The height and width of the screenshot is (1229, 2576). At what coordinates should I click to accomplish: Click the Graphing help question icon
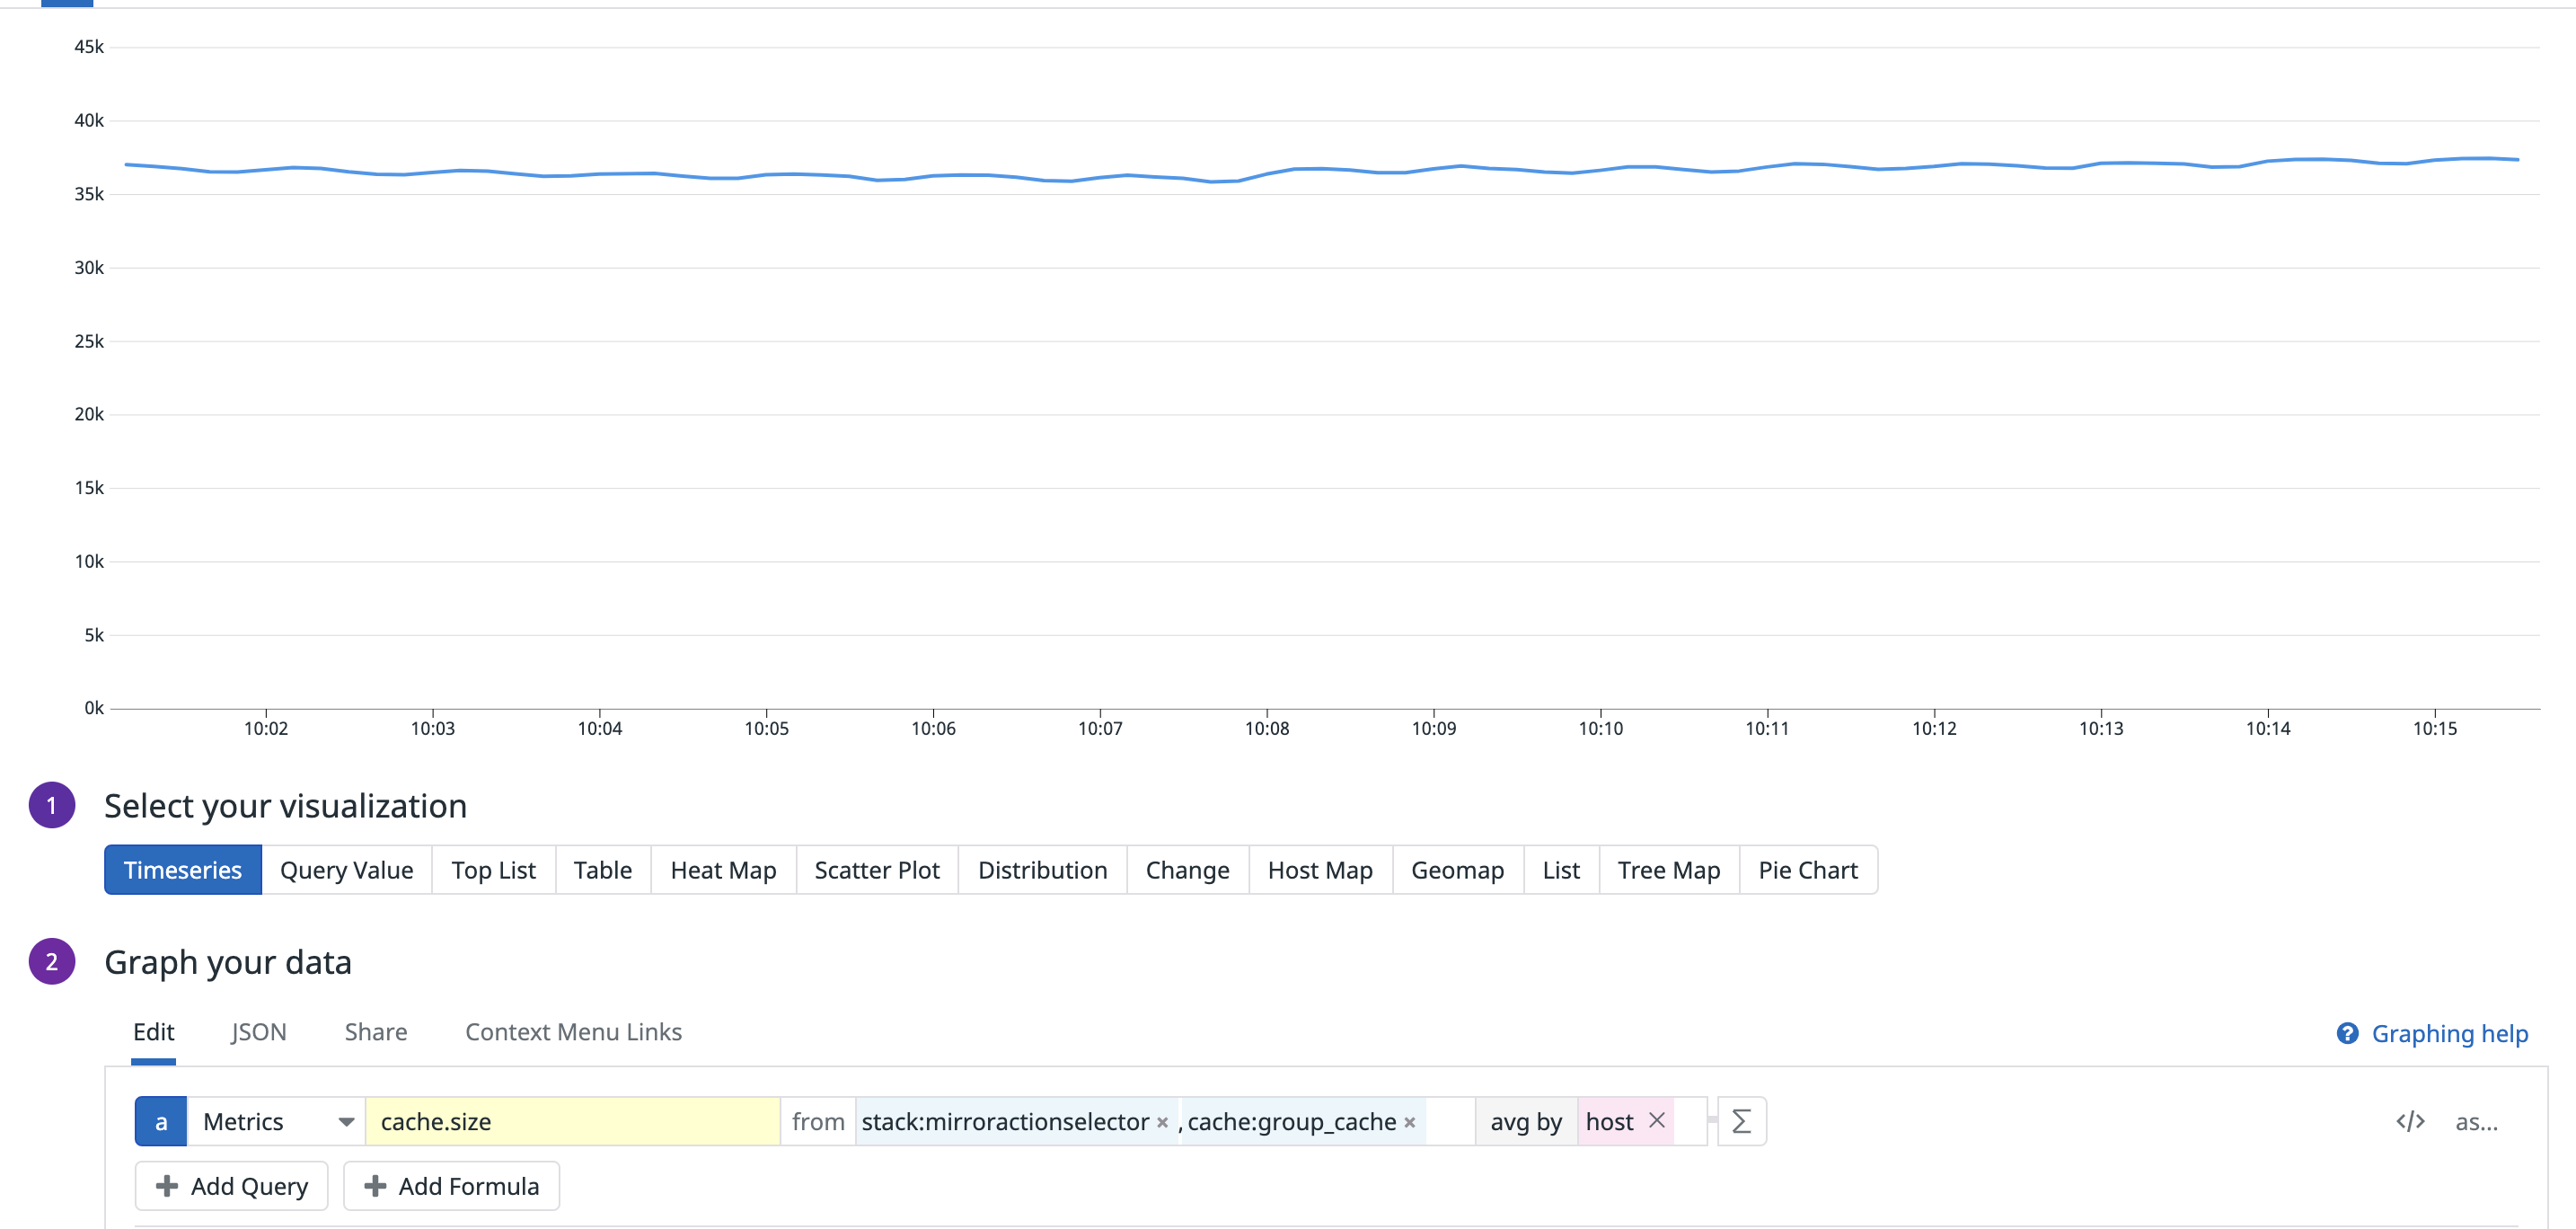coord(2347,1033)
